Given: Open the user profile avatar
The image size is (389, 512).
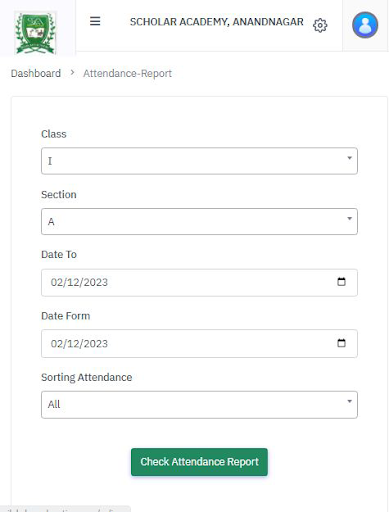Looking at the screenshot, I should pos(365,25).
